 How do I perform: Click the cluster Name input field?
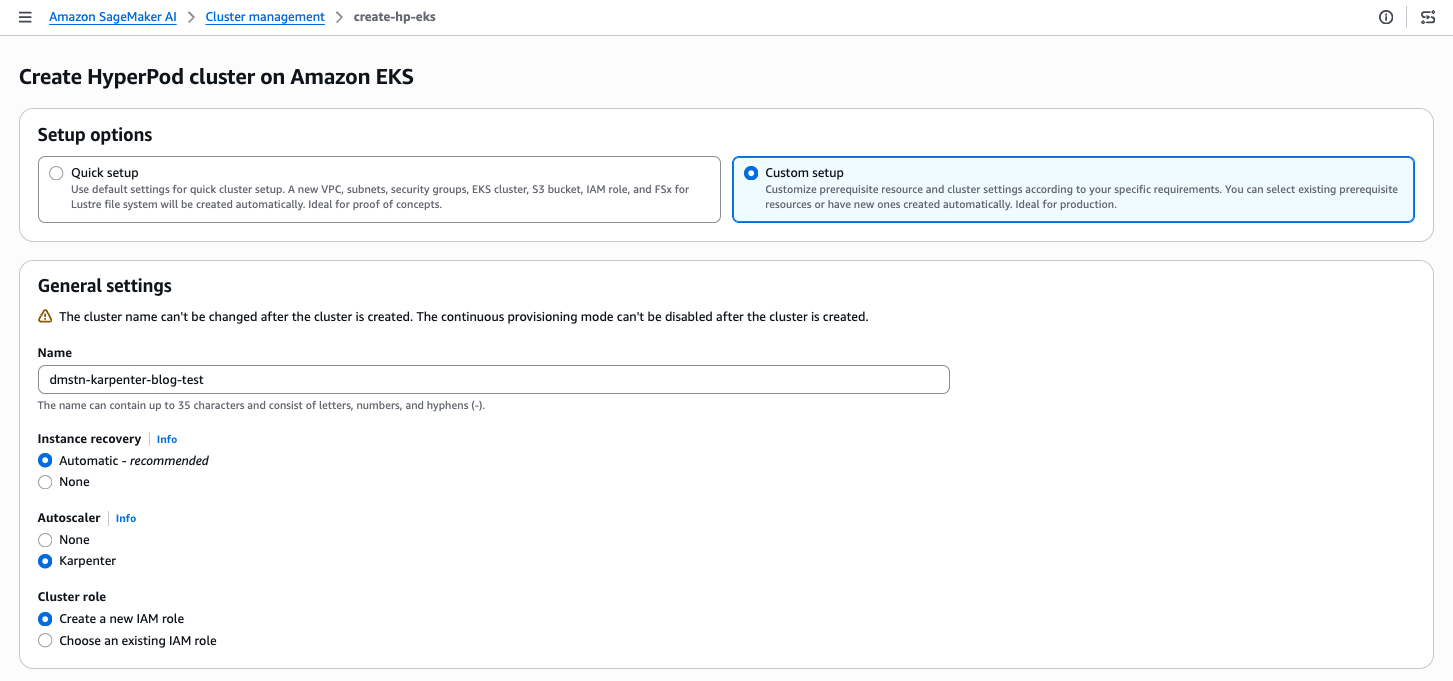click(x=493, y=380)
